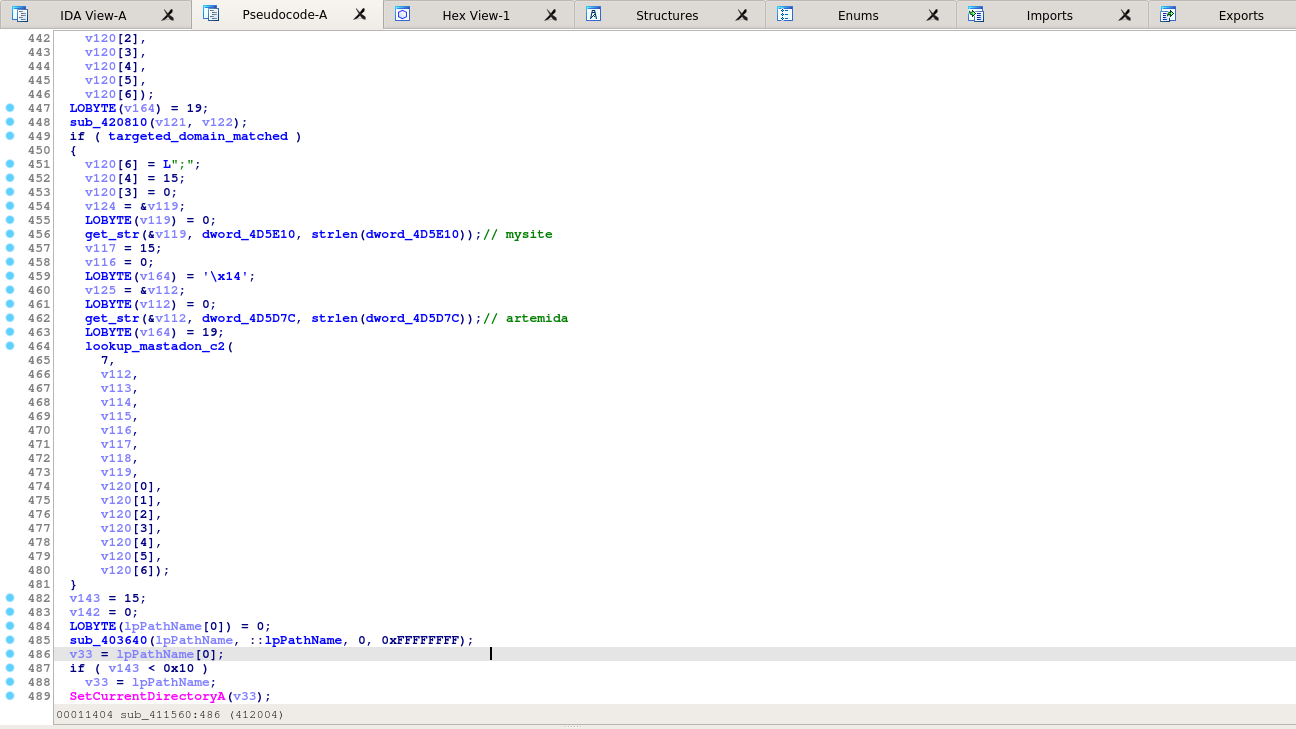Close the Hex View-1 tab
The width and height of the screenshot is (1296, 729).
[x=551, y=15]
